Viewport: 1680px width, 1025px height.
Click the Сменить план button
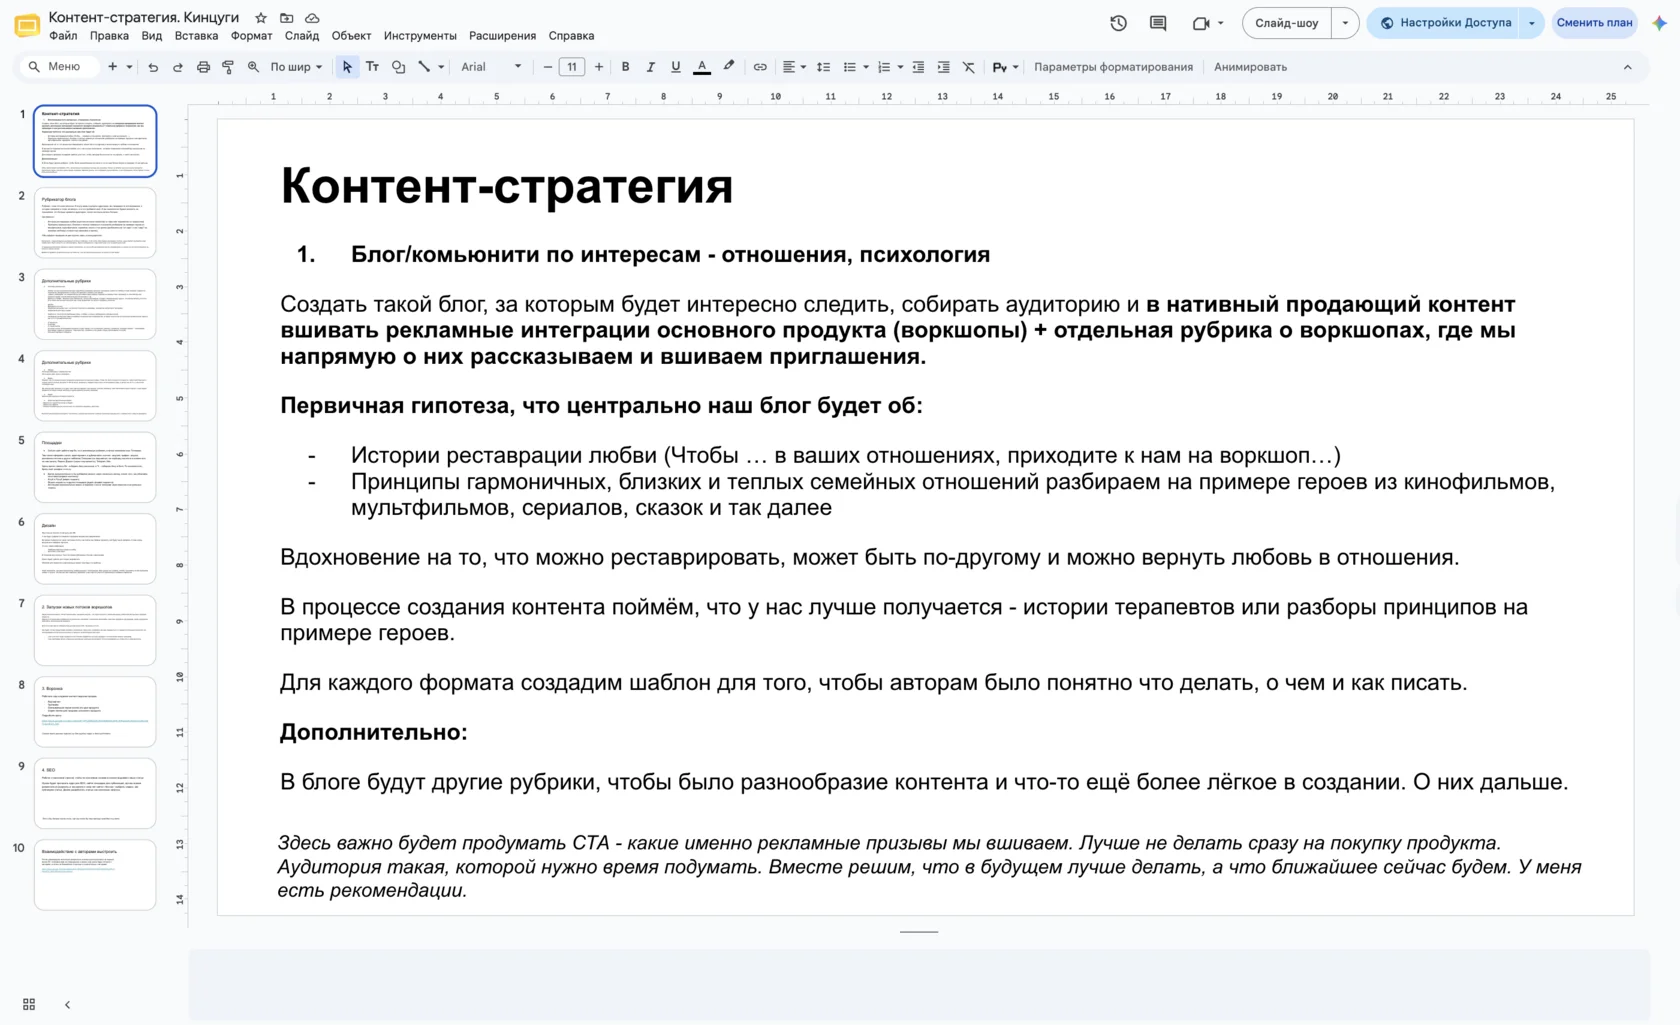[x=1594, y=23]
